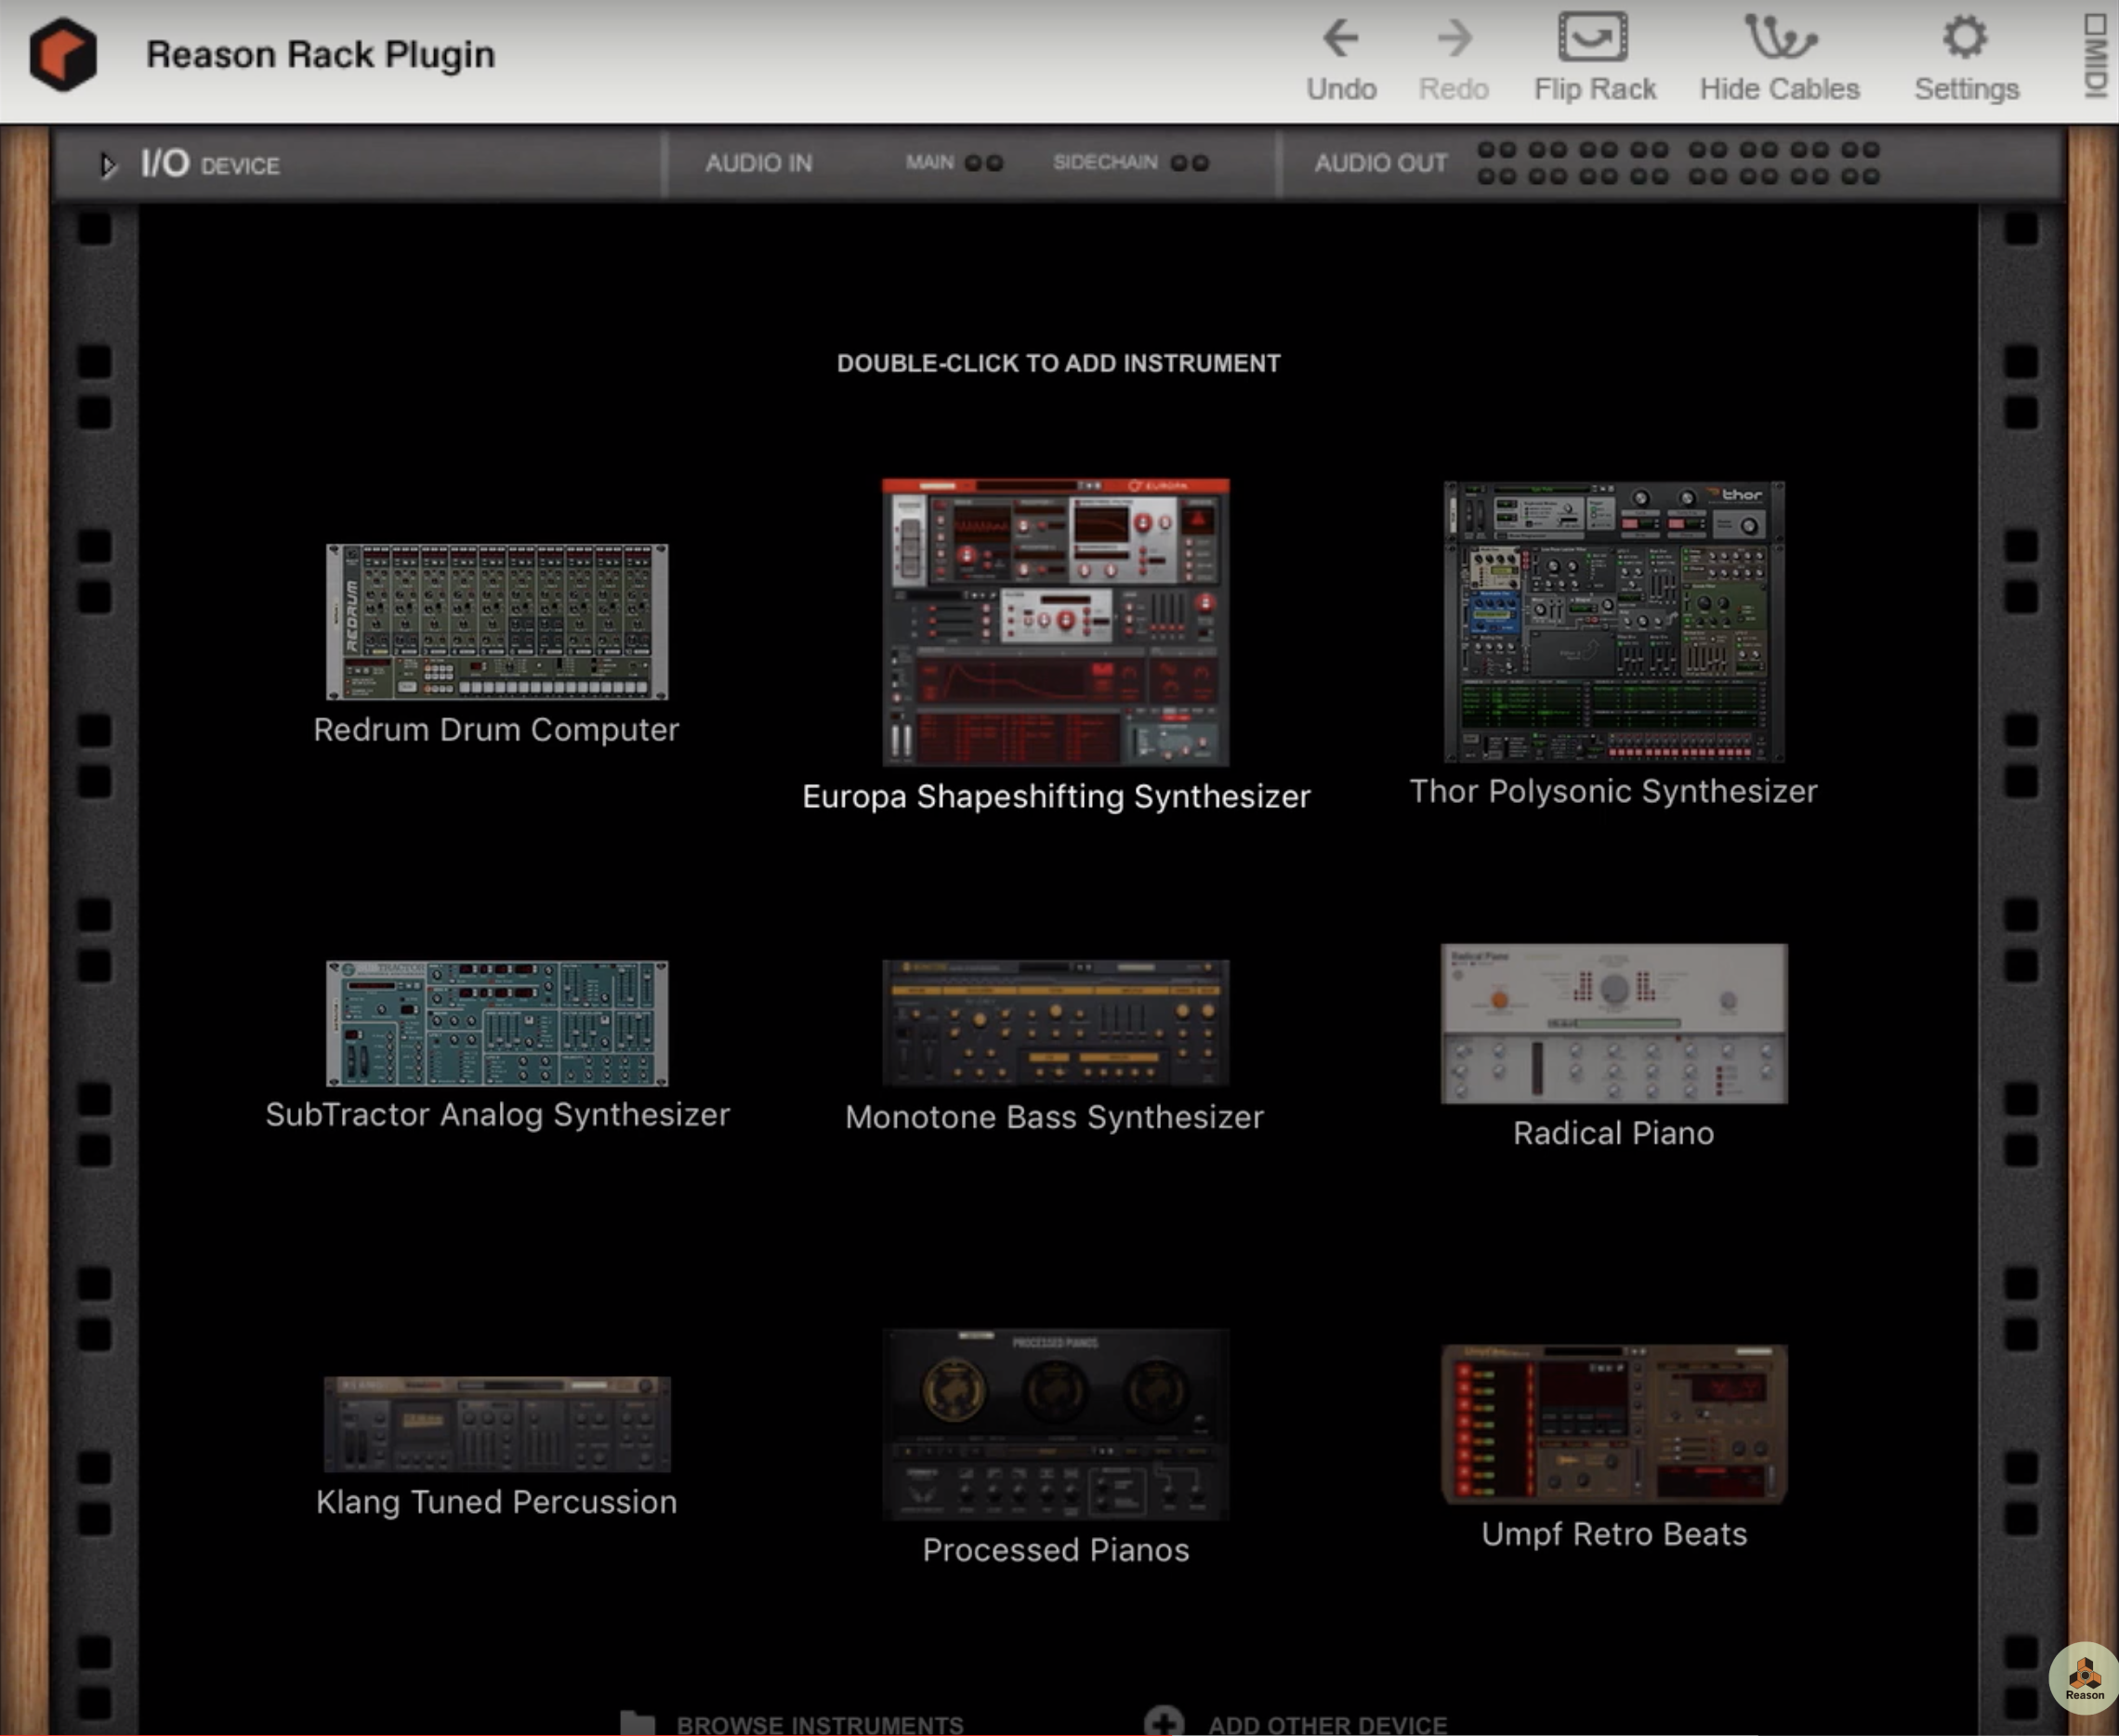Image resolution: width=2119 pixels, height=1736 pixels.
Task: Click the Settings text label
Action: pos(1966,90)
